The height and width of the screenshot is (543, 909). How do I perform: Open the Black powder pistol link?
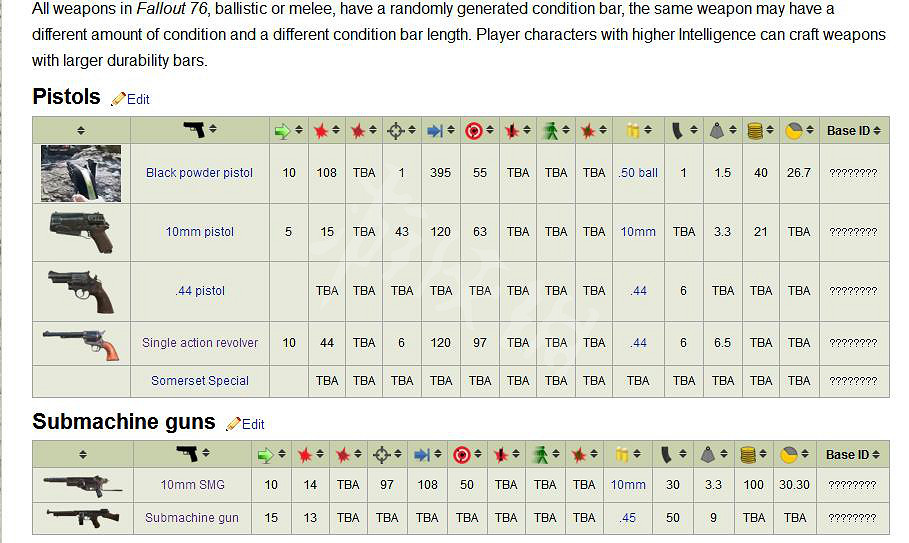click(x=199, y=173)
